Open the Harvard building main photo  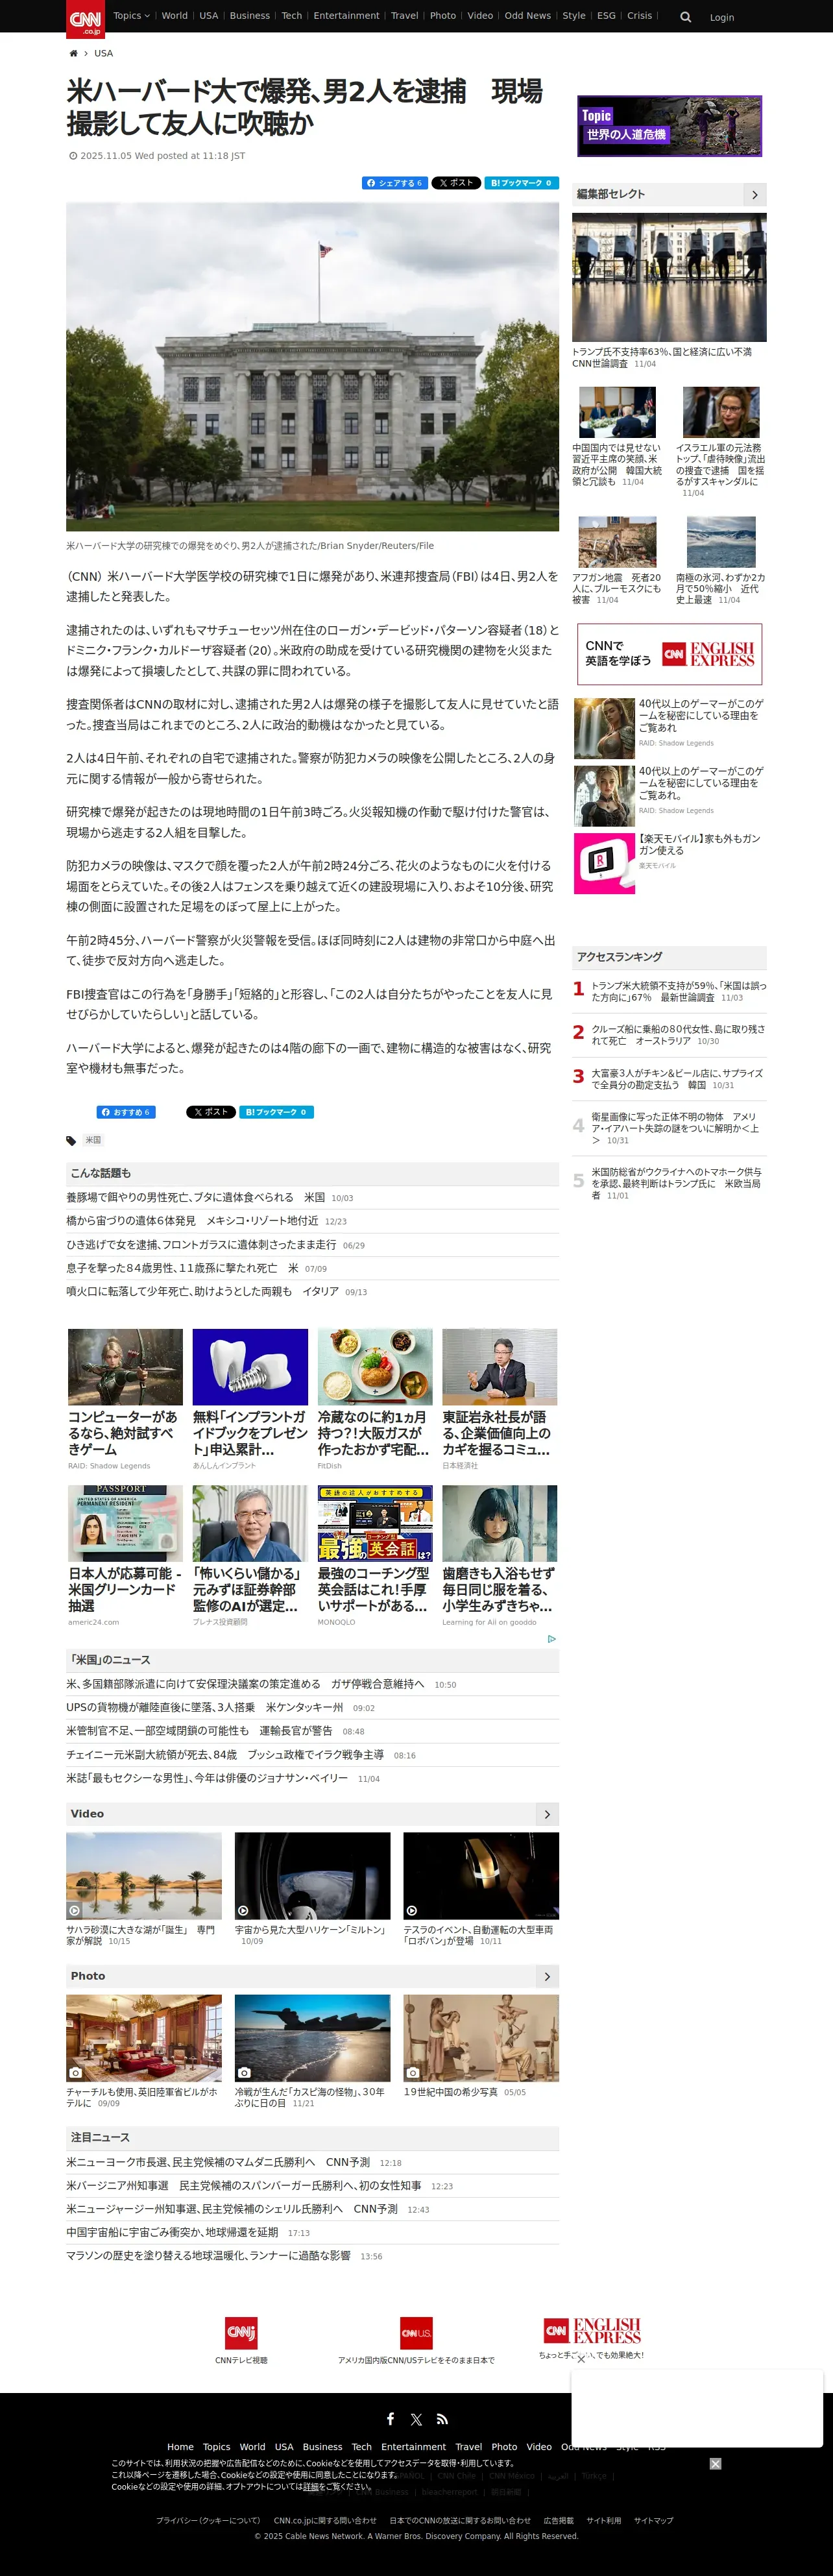(x=312, y=366)
